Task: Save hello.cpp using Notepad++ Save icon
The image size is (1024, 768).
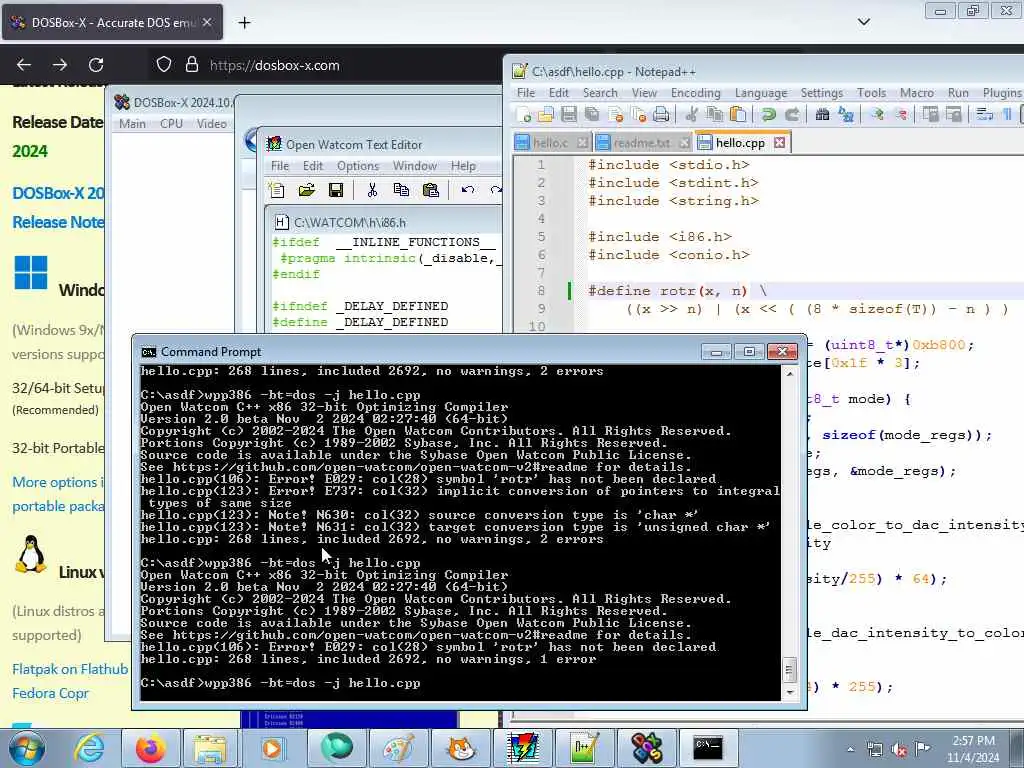Action: click(x=569, y=115)
